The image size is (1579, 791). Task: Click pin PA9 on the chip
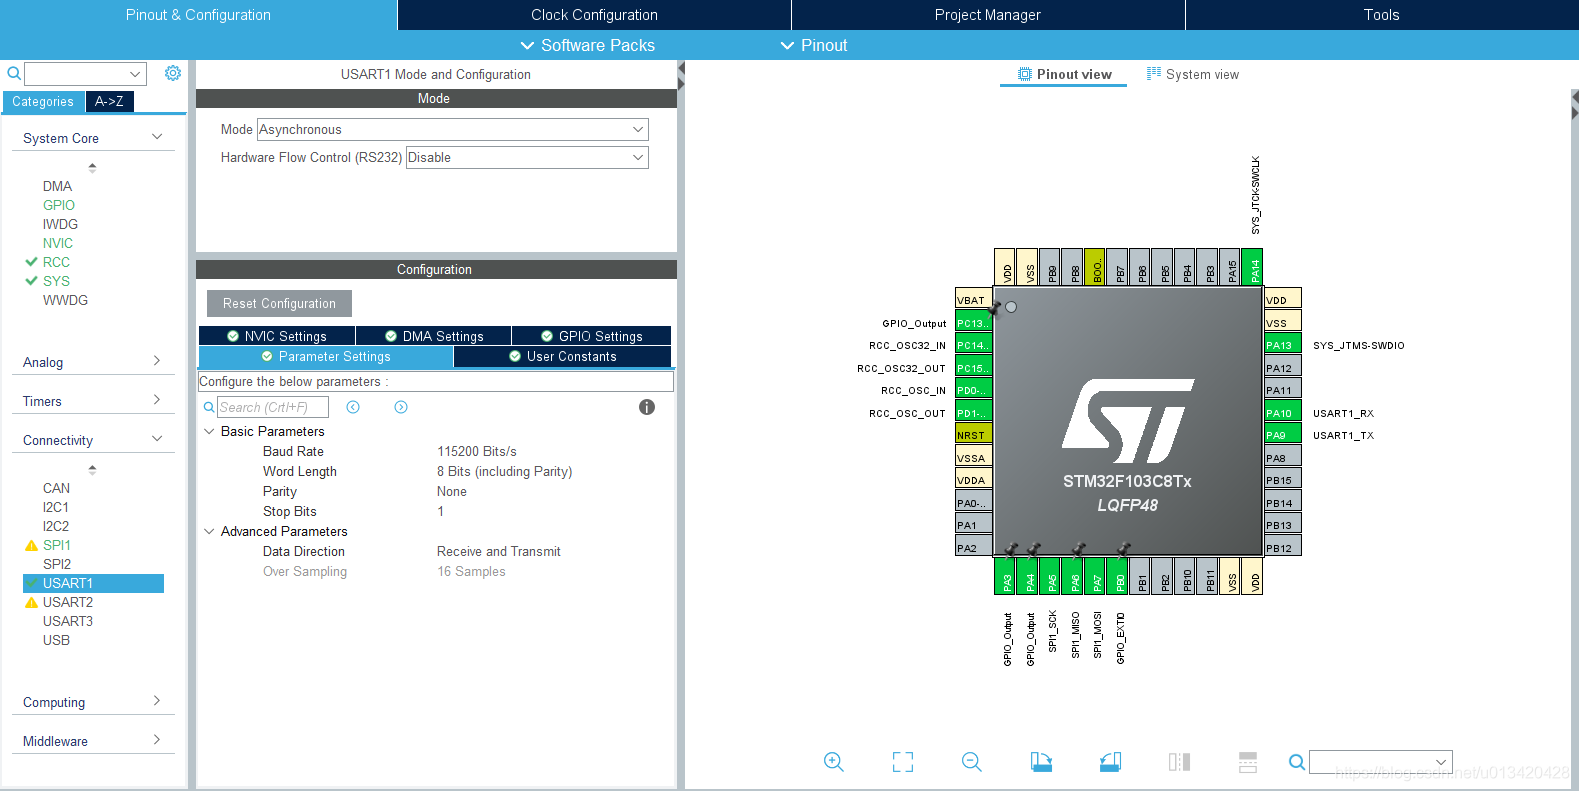pyautogui.click(x=1283, y=435)
